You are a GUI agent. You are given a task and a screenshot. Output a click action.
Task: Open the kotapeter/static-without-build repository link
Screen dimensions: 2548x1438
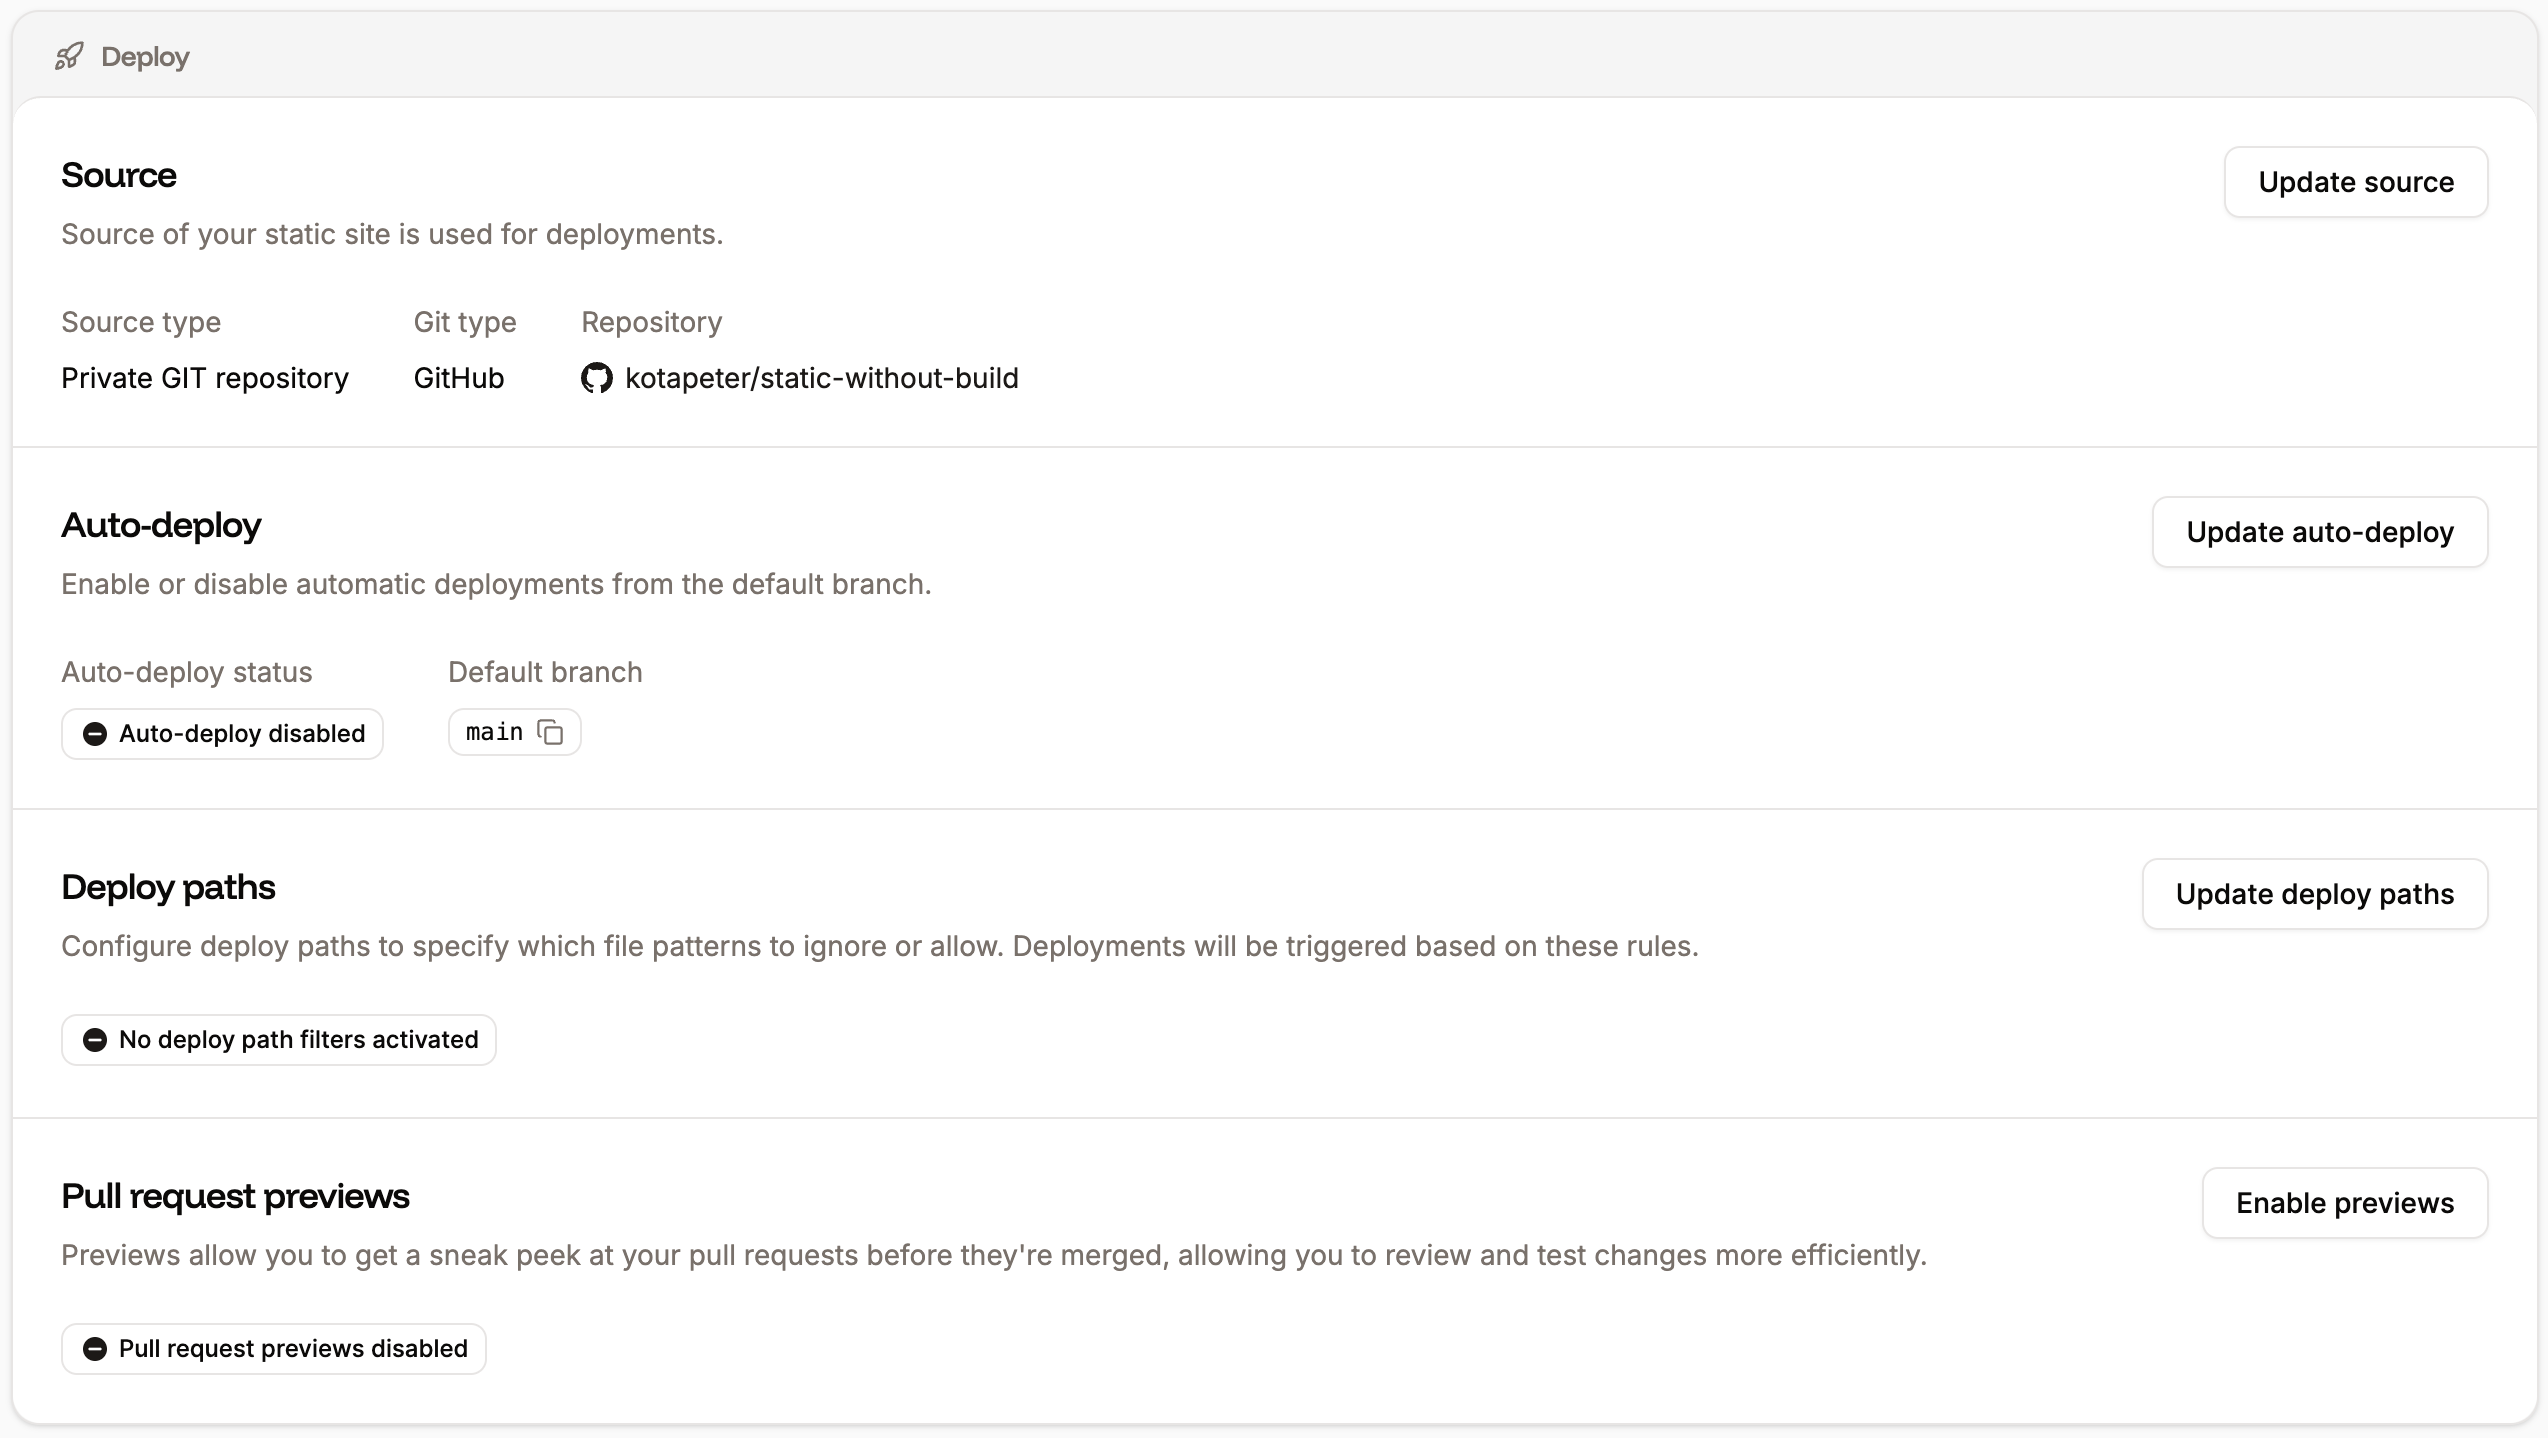(820, 378)
